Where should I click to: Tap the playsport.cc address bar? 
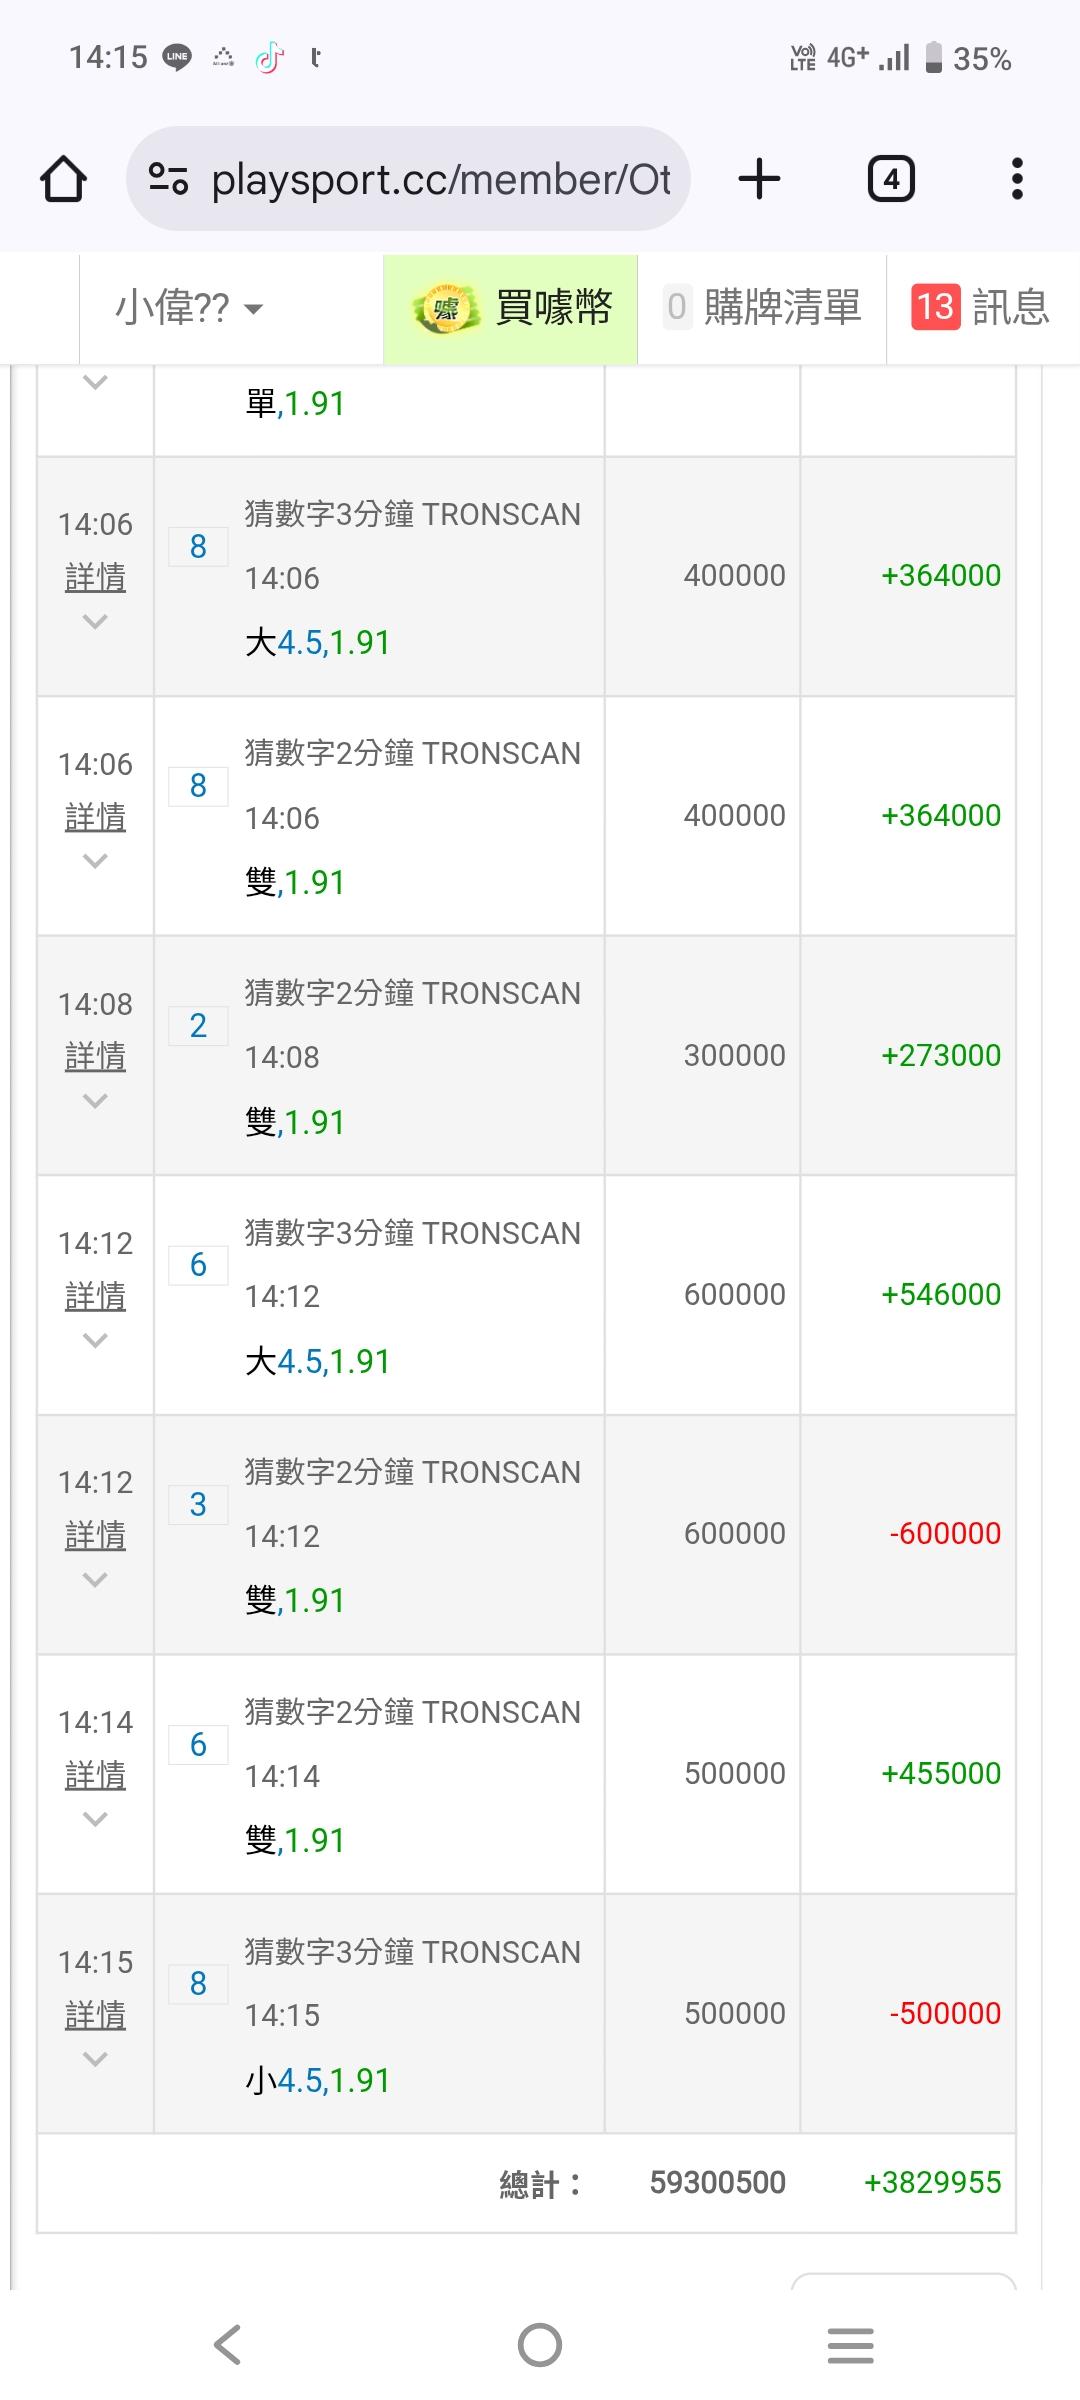click(440, 180)
